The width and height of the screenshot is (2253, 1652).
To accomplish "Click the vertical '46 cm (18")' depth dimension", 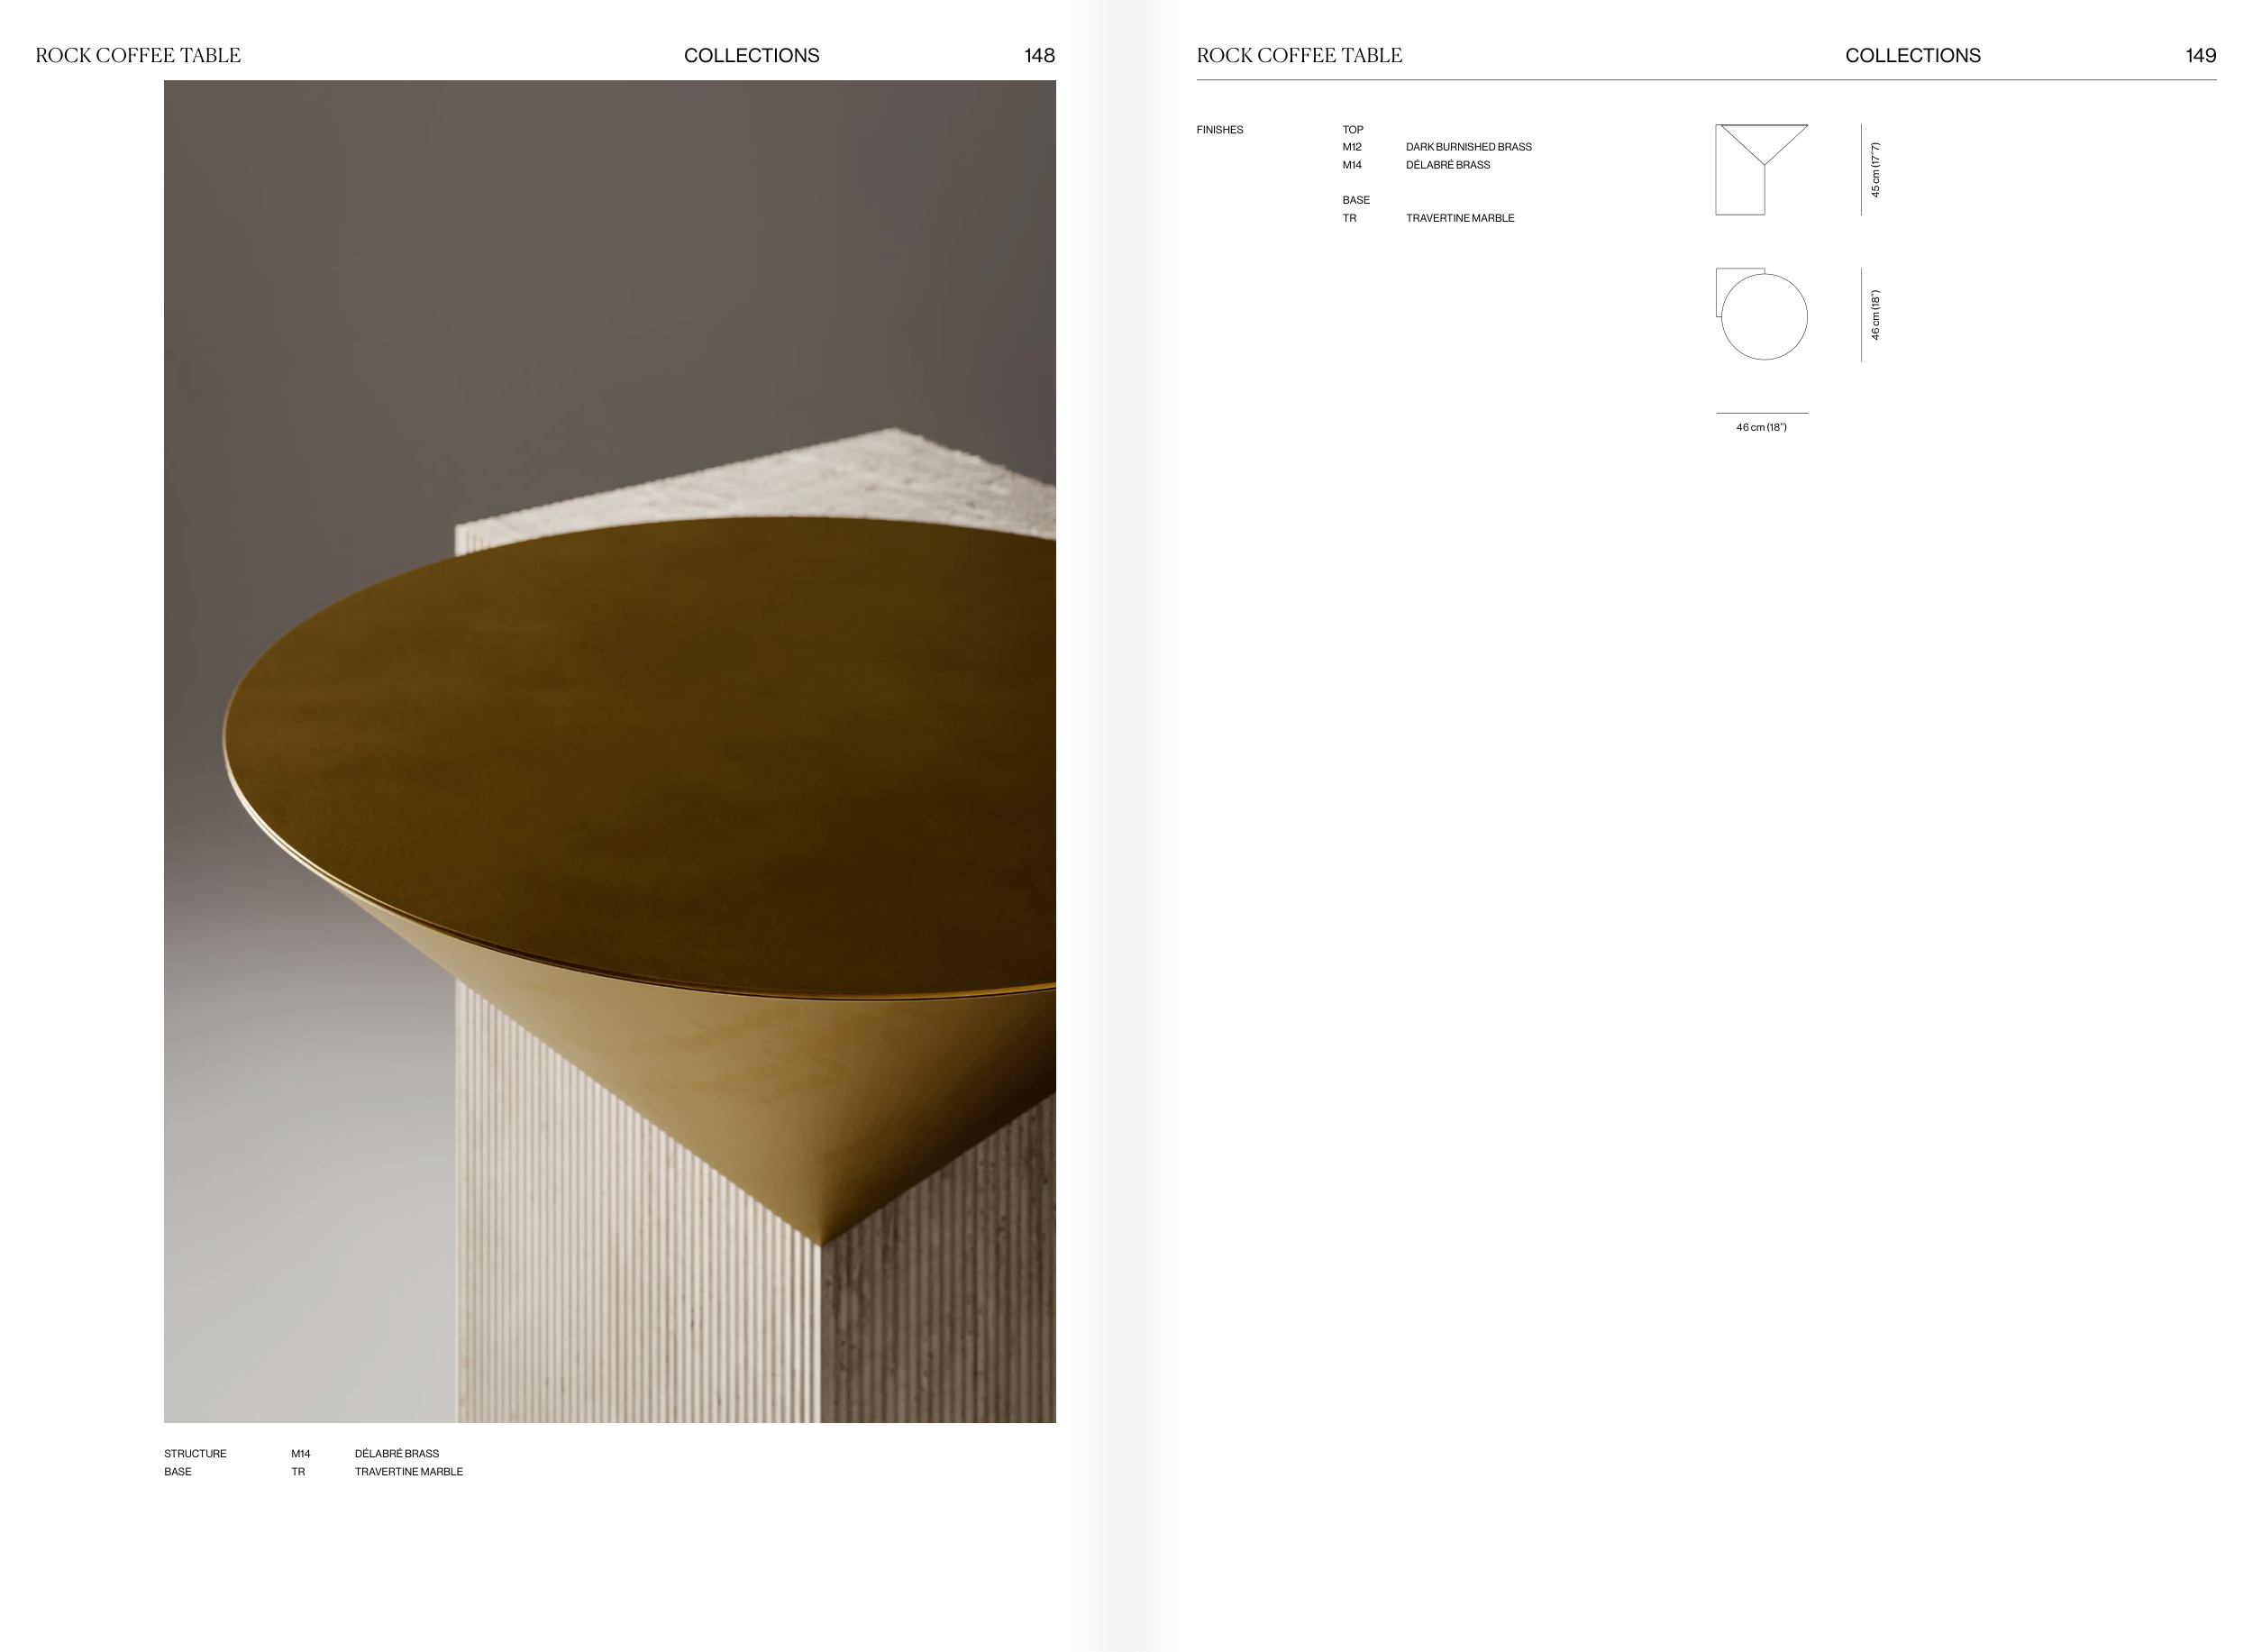I will click(1875, 315).
